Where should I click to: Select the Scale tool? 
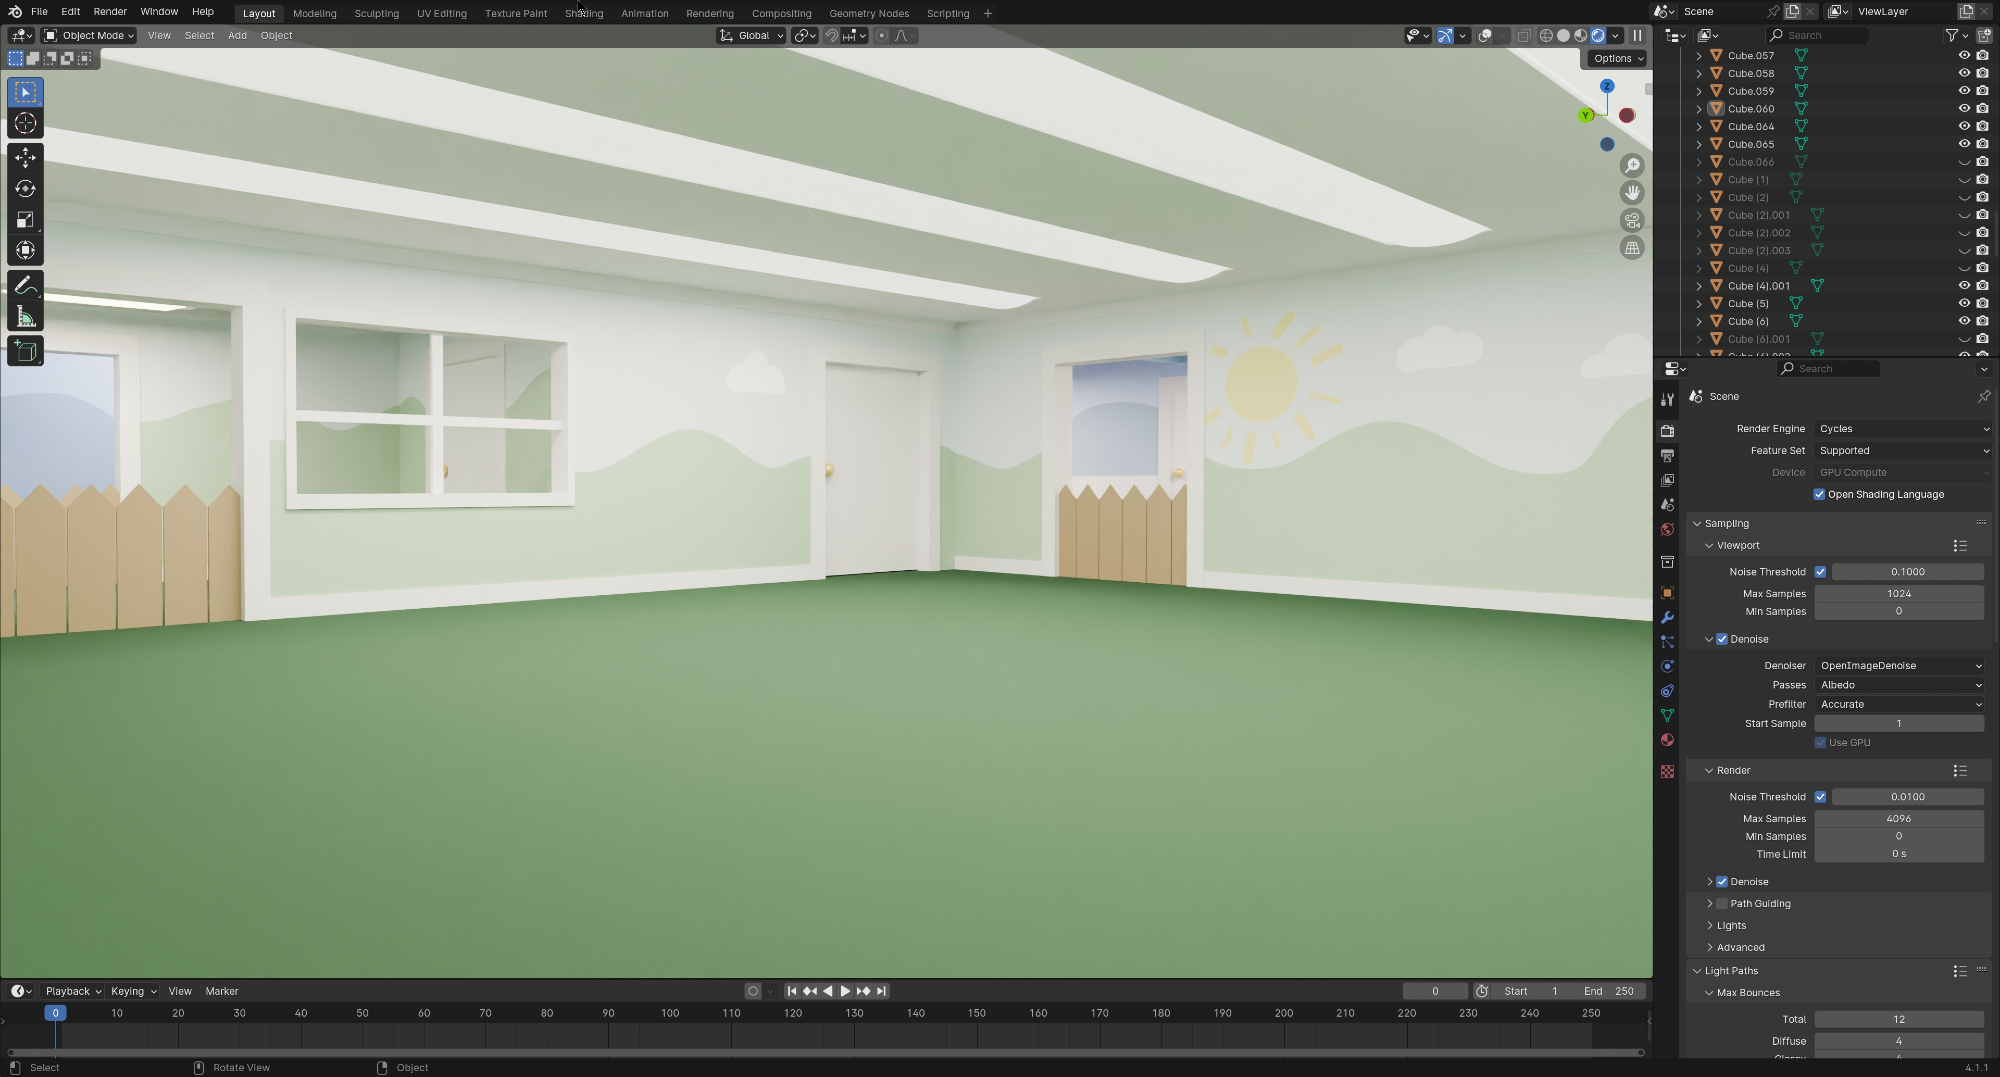coord(25,220)
